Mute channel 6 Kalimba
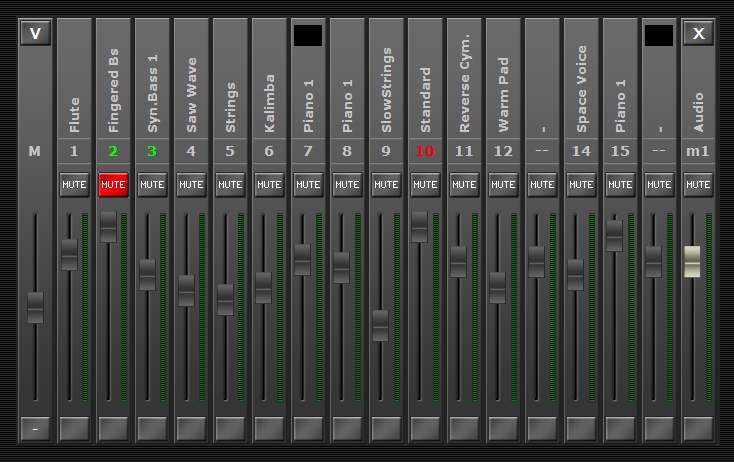 tap(269, 184)
